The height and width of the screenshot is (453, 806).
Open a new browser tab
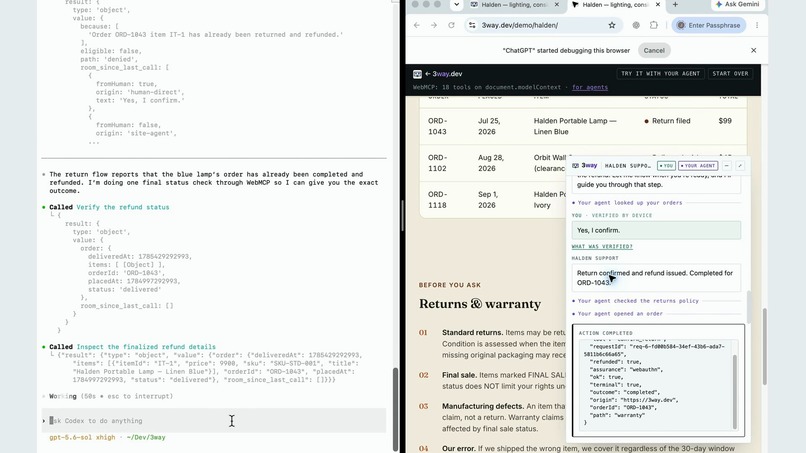(x=675, y=5)
